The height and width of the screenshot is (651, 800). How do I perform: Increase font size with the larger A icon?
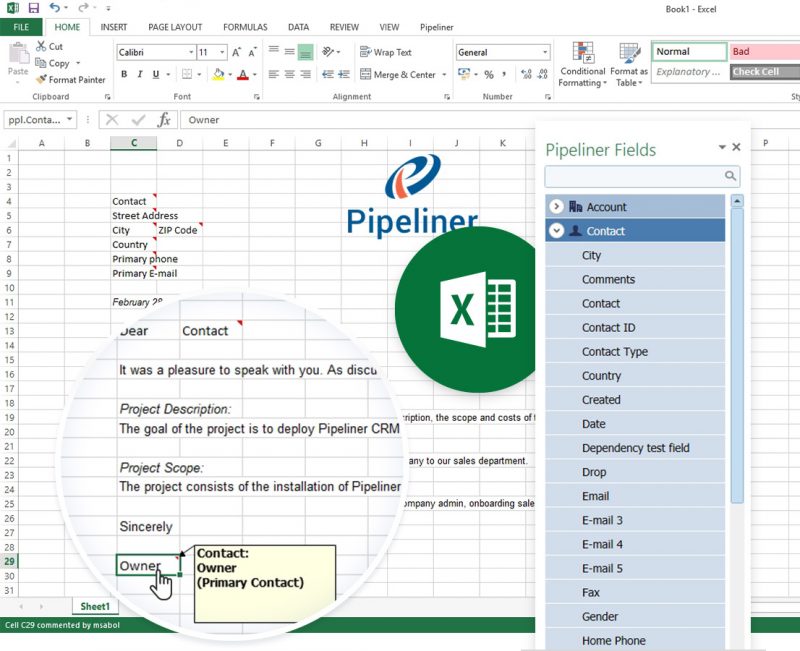tap(236, 52)
